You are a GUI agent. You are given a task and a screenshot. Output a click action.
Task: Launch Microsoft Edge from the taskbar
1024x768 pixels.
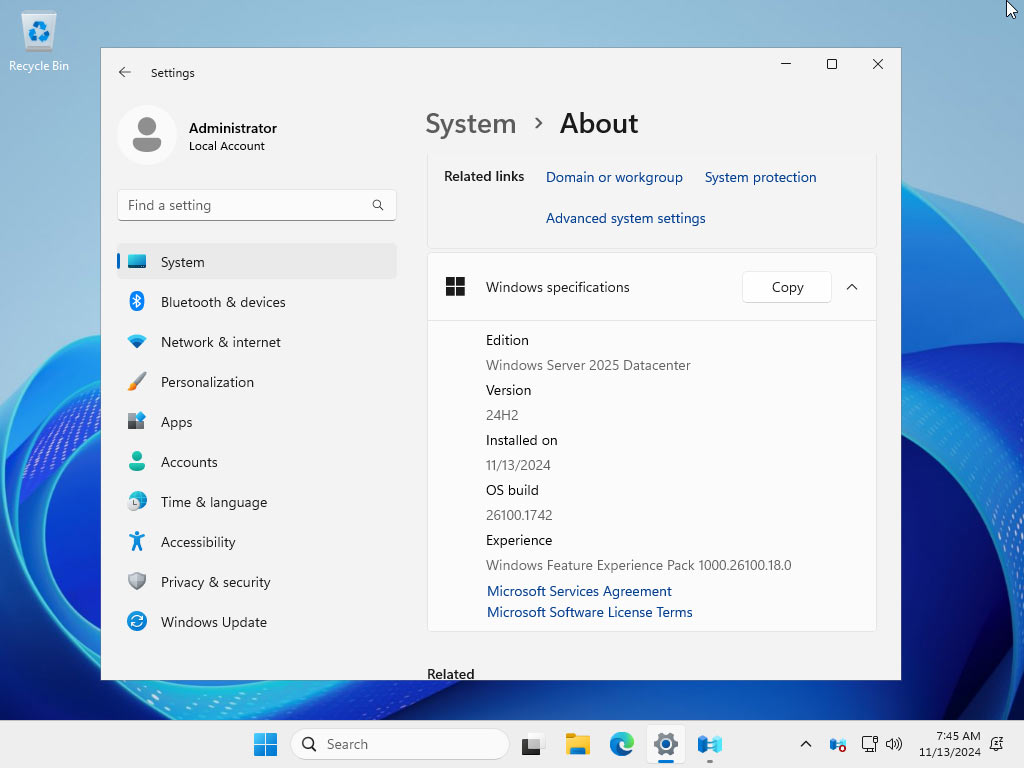tap(622, 744)
